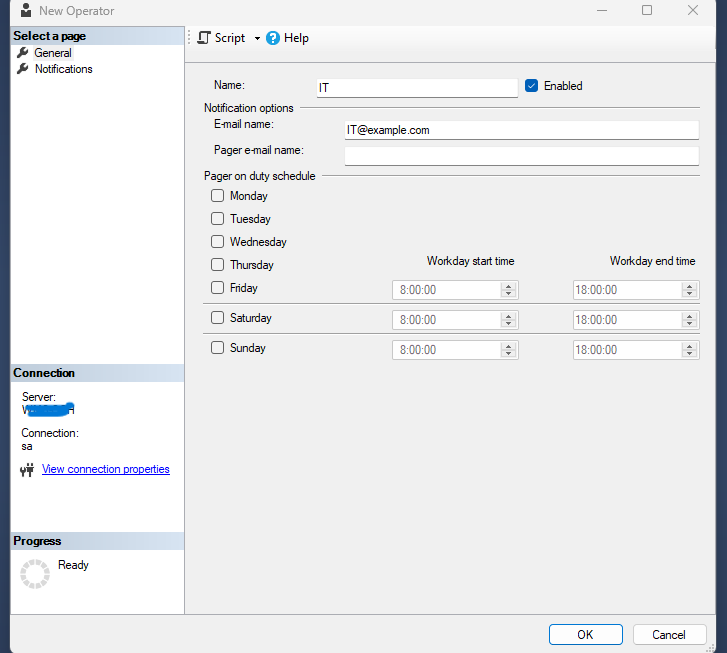The width and height of the screenshot is (727, 653).
Task: Open View connection properties link
Action: pos(105,470)
